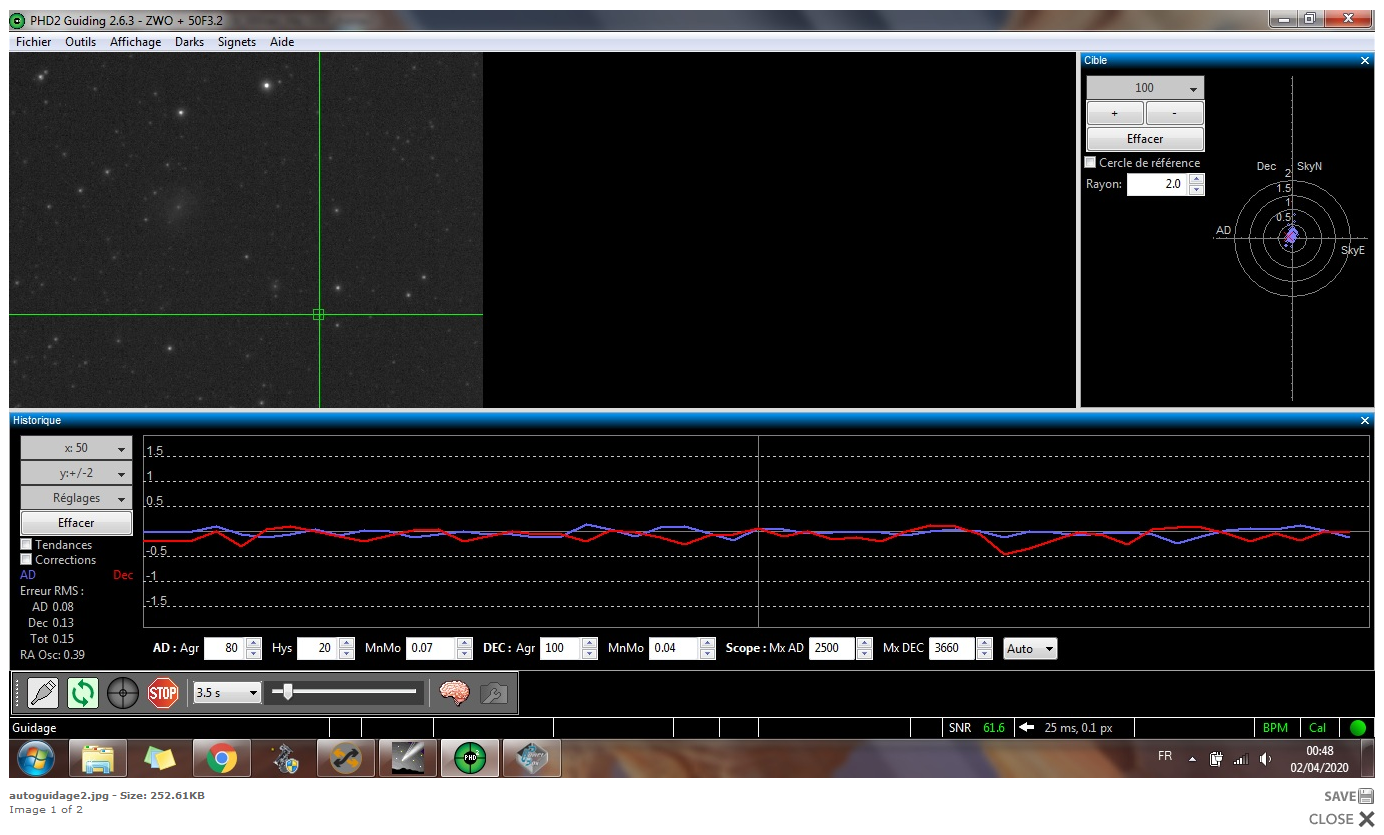Viewport: 1384px width, 835px height.
Task: Click the crosshair guide icon
Action: click(x=123, y=692)
